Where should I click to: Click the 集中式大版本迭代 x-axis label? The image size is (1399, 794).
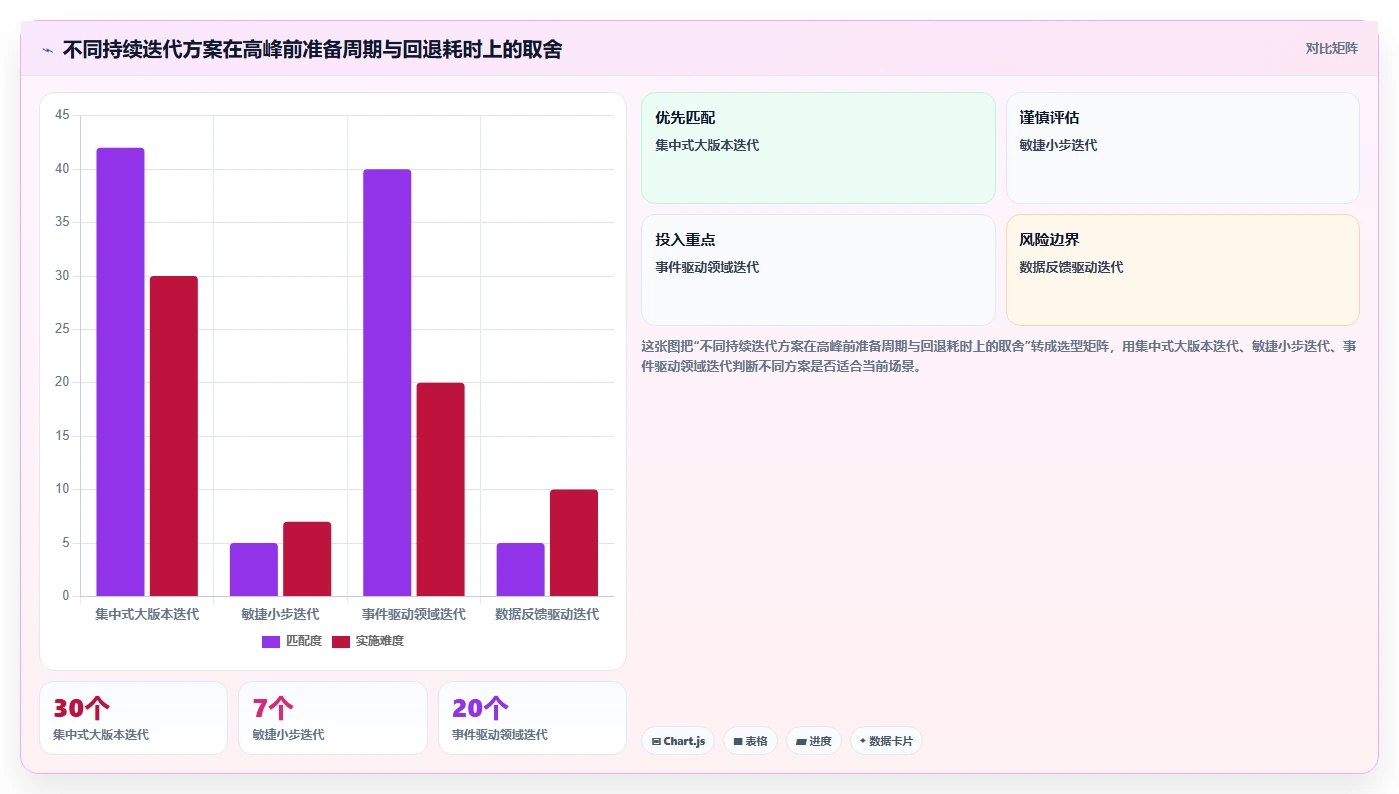tap(147, 614)
